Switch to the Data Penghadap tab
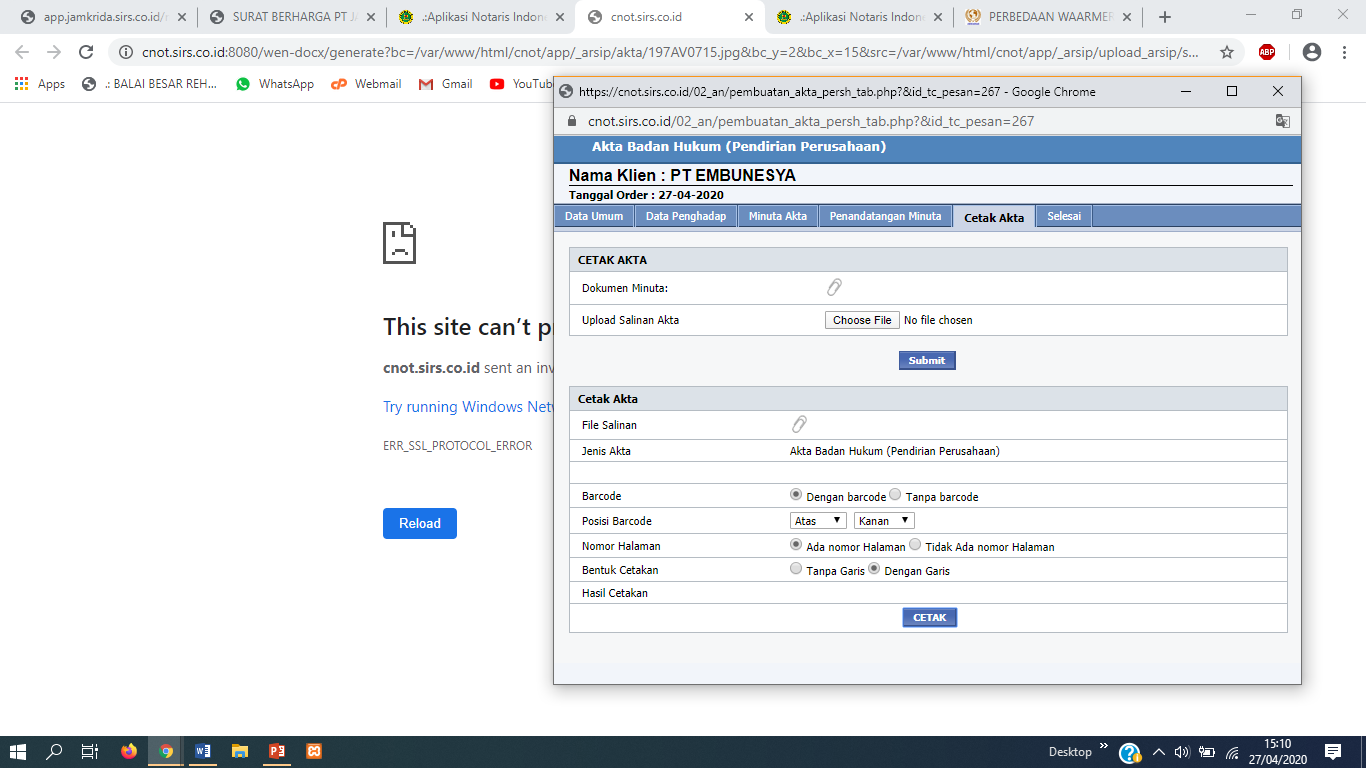This screenshot has width=1366, height=768. pos(686,216)
